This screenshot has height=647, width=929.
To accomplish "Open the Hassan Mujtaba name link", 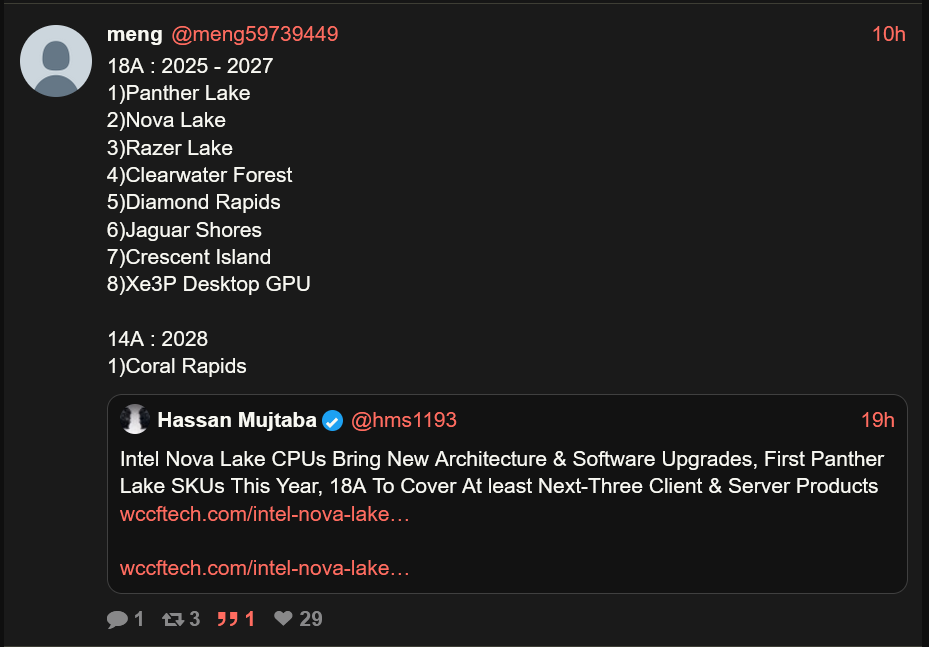I will pos(237,420).
